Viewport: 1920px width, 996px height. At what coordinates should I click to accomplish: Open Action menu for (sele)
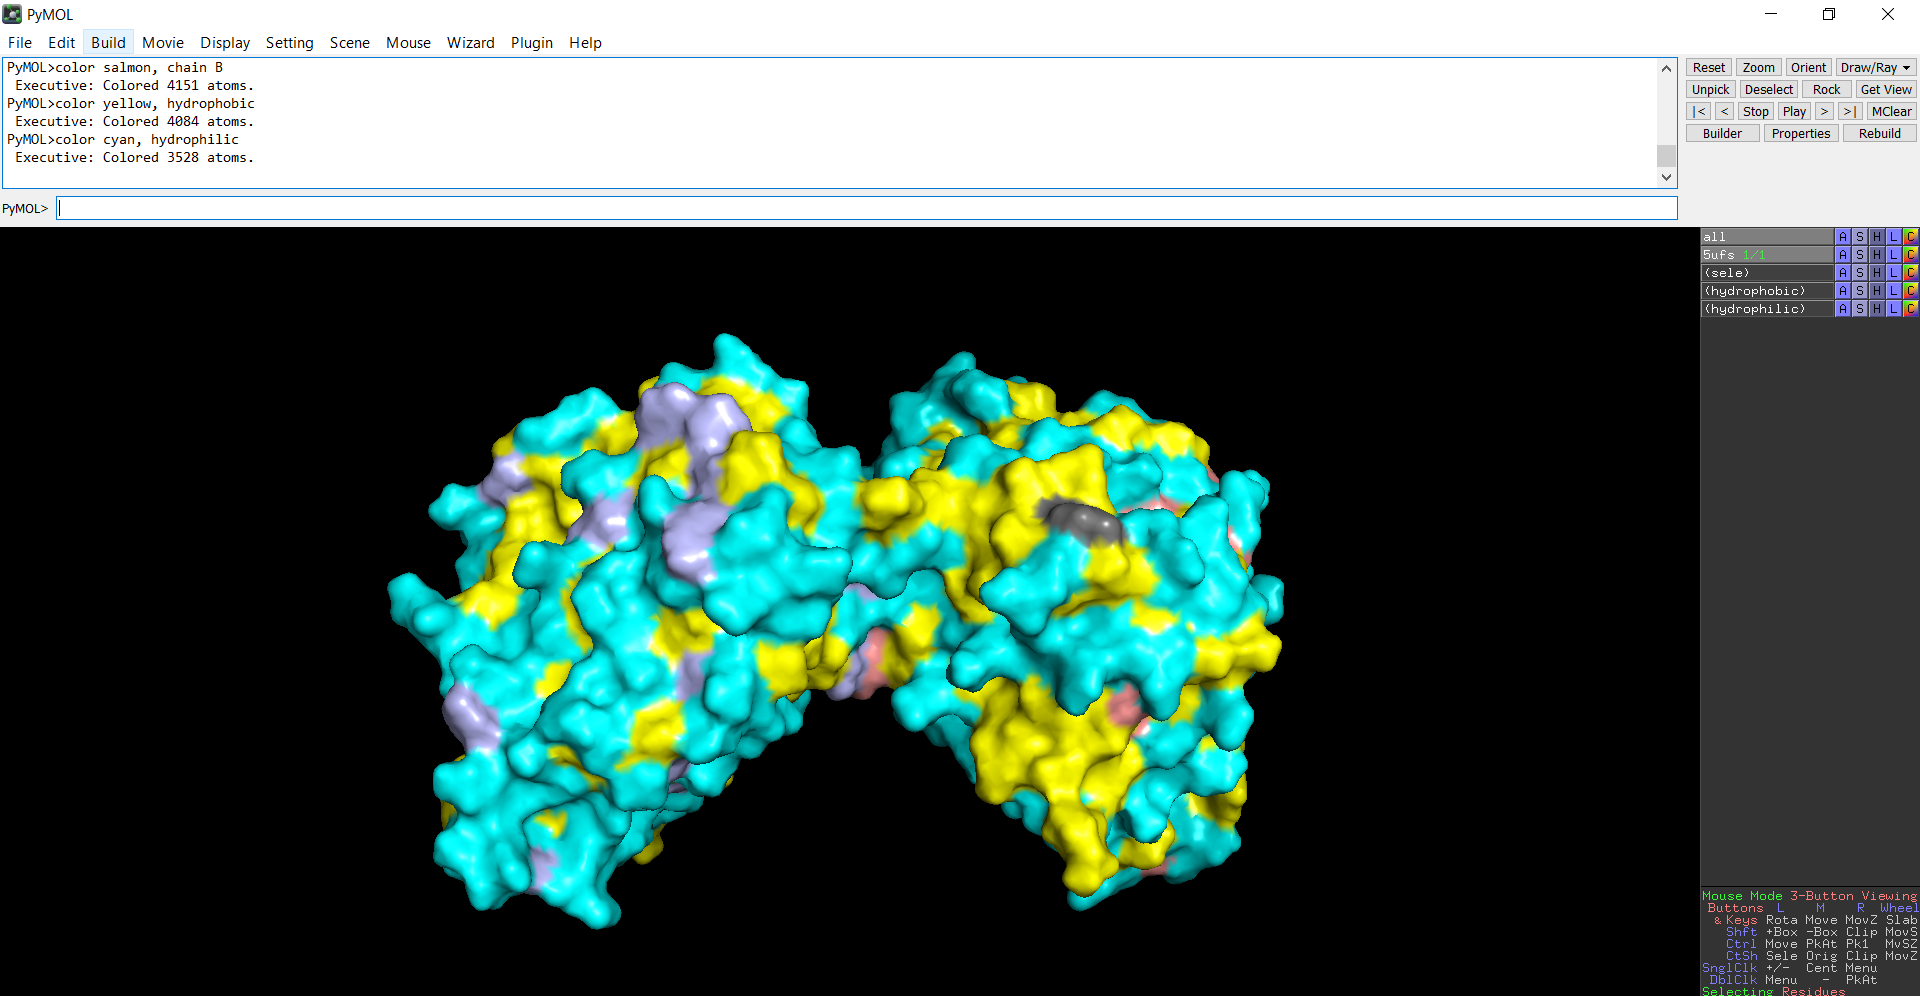point(1842,273)
